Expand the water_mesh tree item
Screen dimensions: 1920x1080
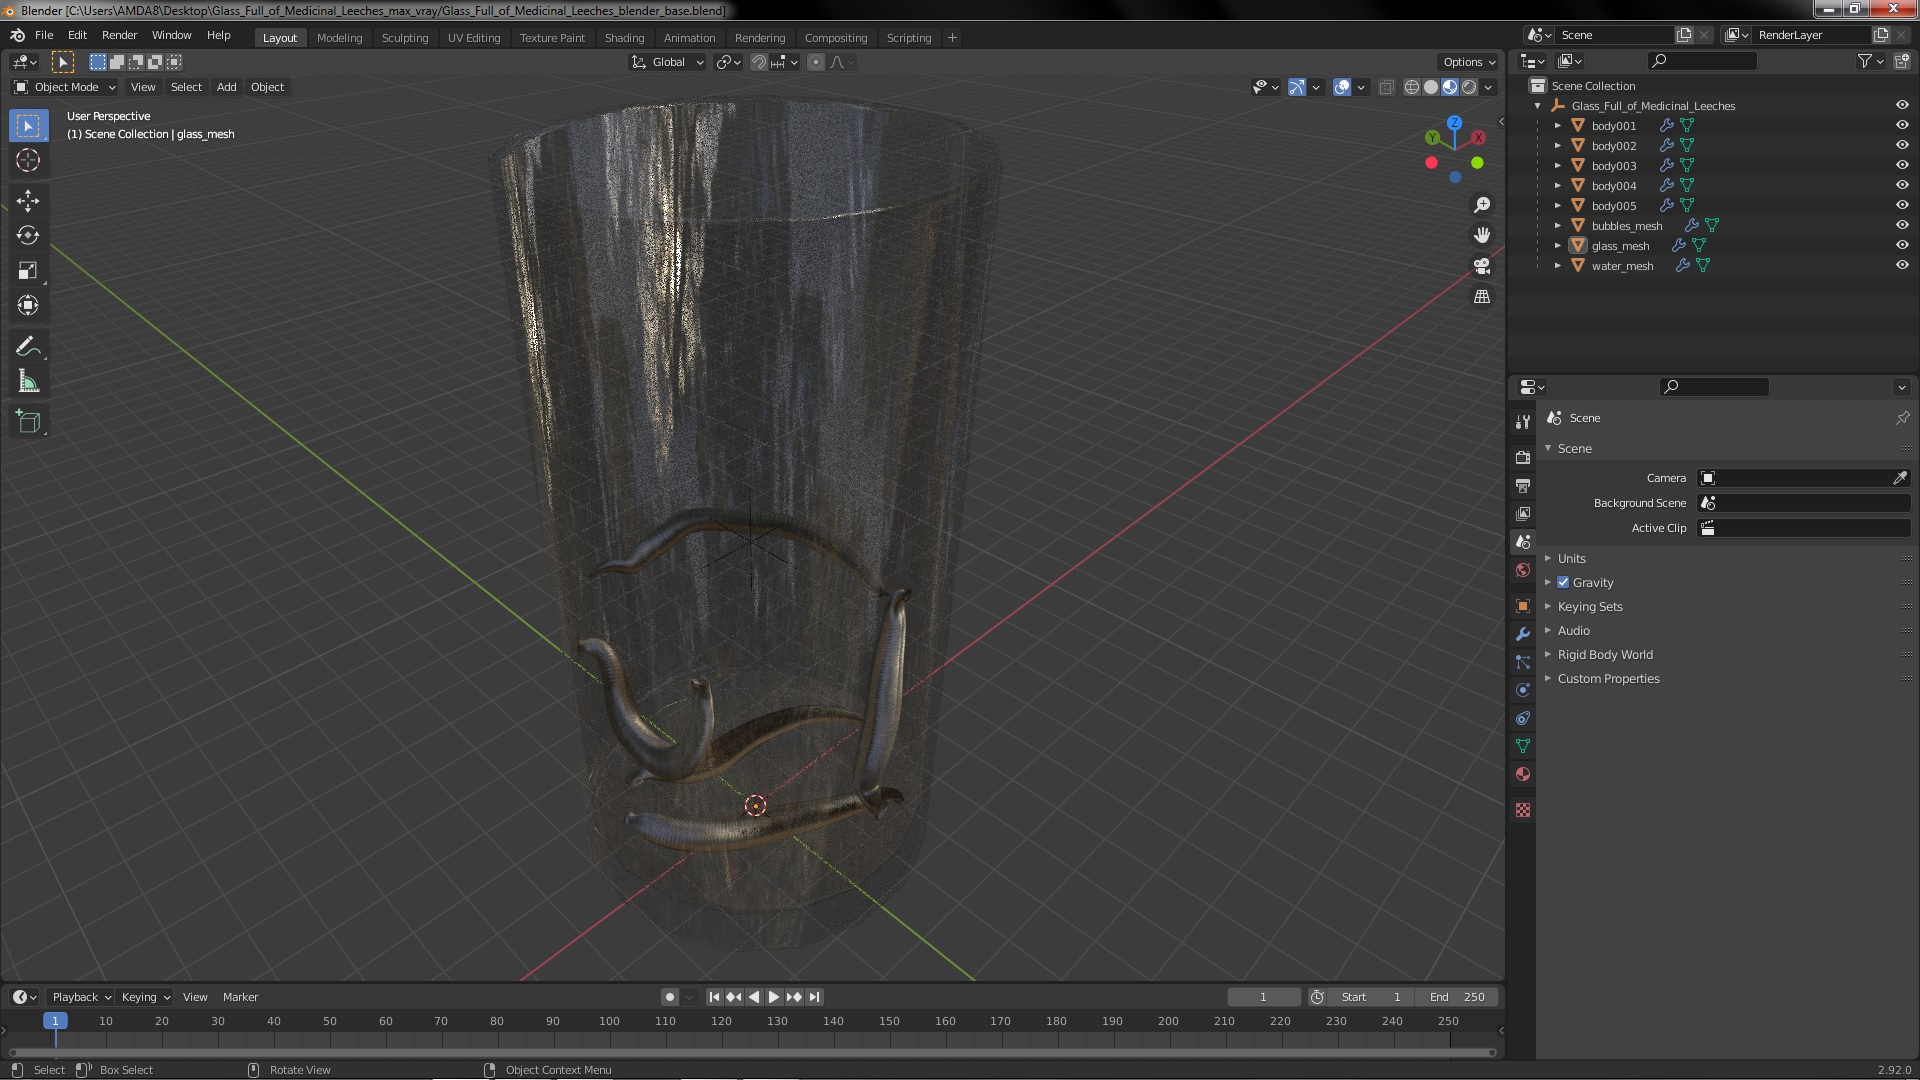point(1557,265)
